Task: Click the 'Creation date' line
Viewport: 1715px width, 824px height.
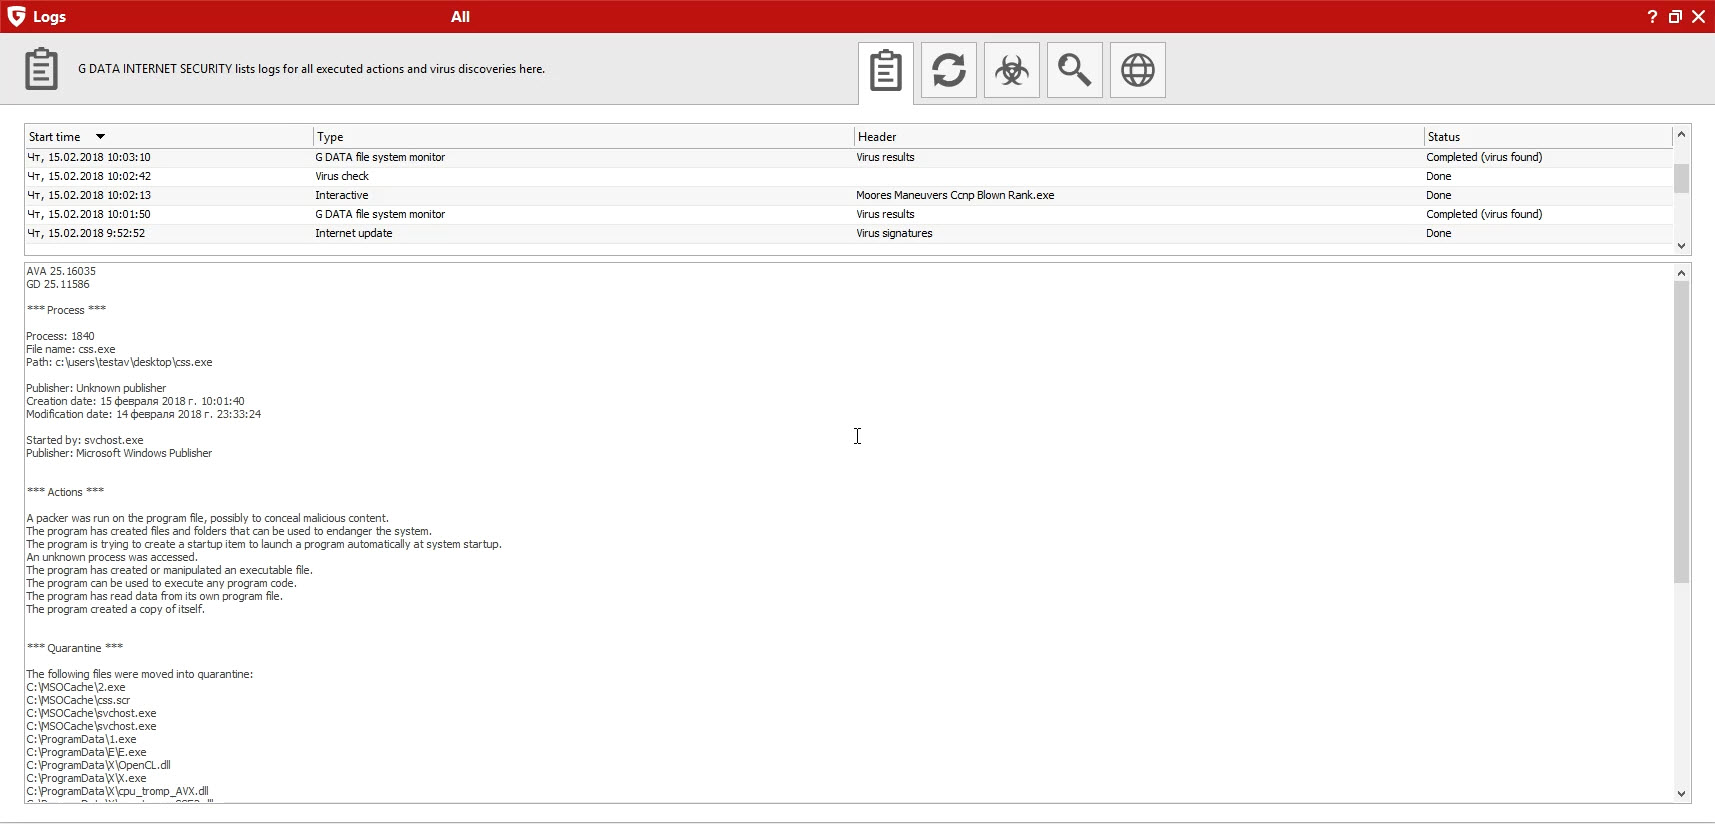Action: tap(135, 401)
